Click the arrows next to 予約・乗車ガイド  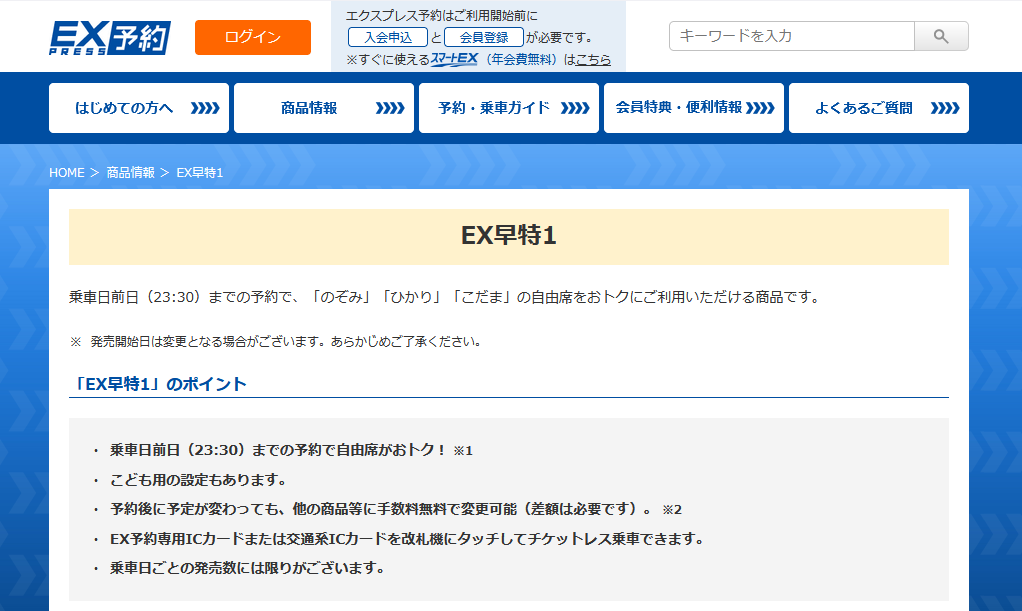[575, 108]
